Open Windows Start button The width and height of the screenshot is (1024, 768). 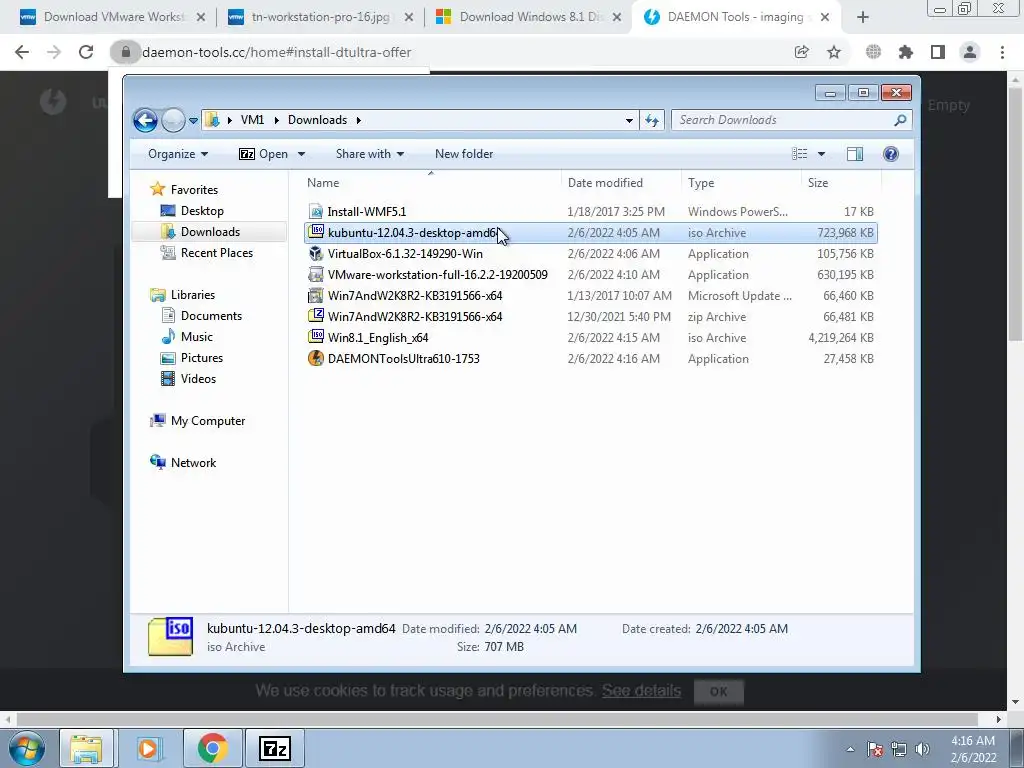(x=26, y=748)
